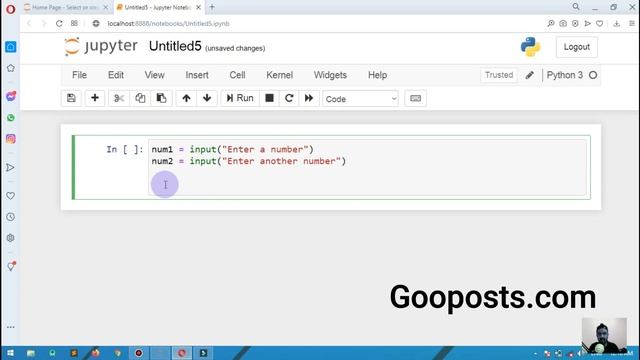Open the Opera speed dial grid icon
640x360 pixels.
[74, 24]
